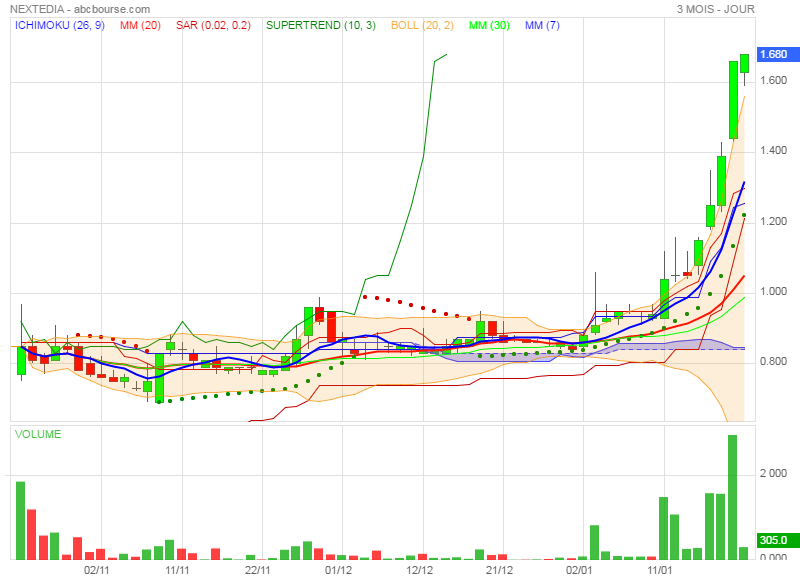The width and height of the screenshot is (800, 580).
Task: Click the current volume tag 305.0
Action: tap(778, 540)
